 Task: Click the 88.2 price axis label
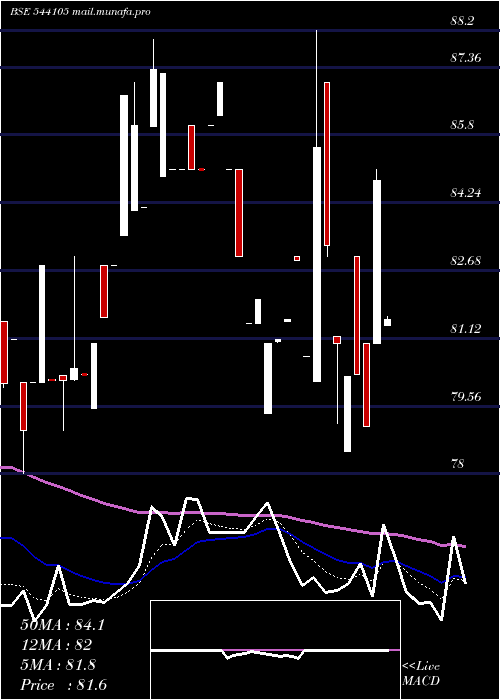point(462,21)
